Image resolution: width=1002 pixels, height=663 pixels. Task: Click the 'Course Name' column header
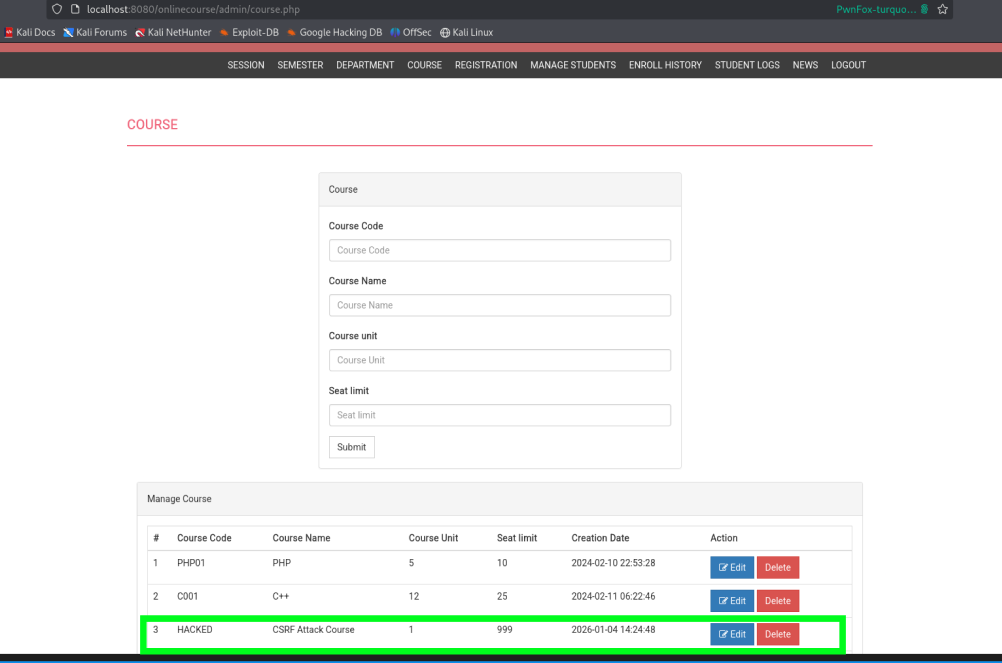coord(302,538)
